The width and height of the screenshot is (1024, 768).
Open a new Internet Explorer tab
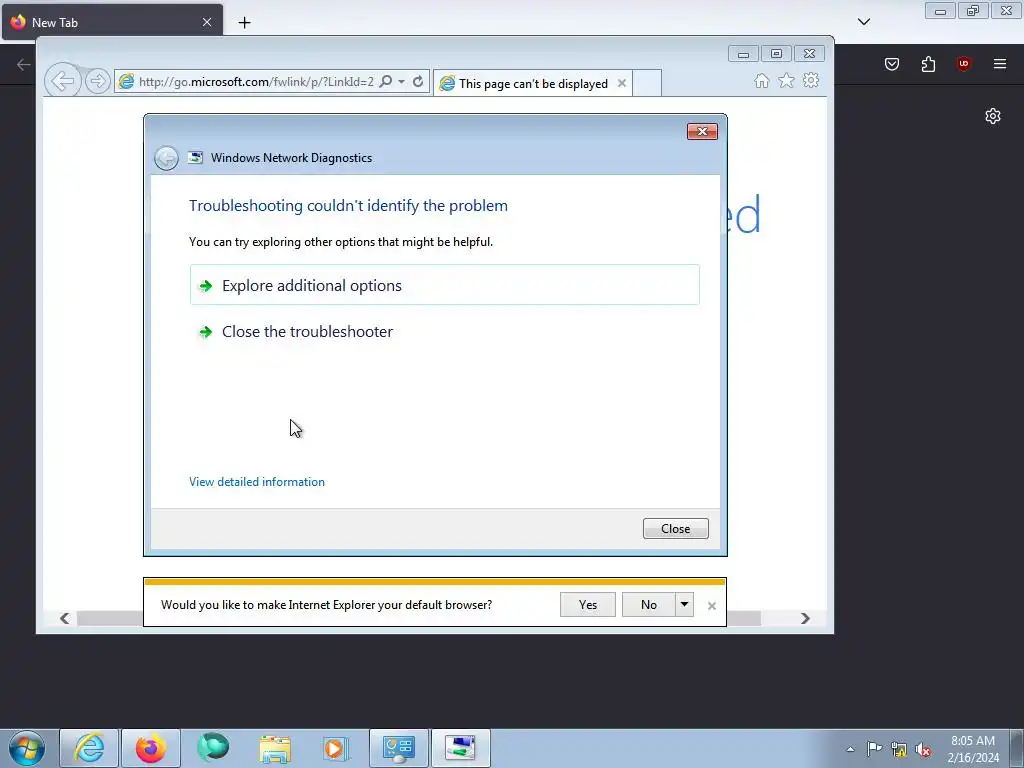(647, 83)
